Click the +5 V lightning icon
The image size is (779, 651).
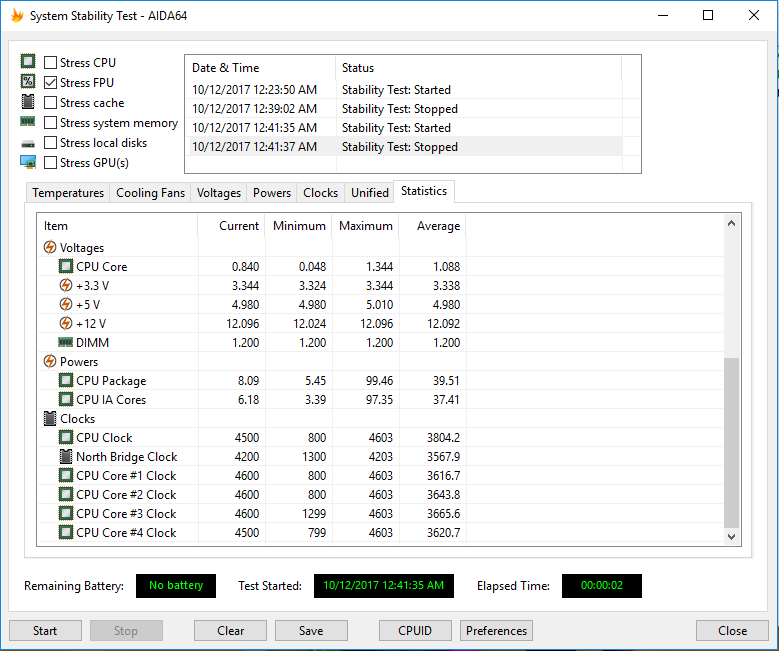66,304
